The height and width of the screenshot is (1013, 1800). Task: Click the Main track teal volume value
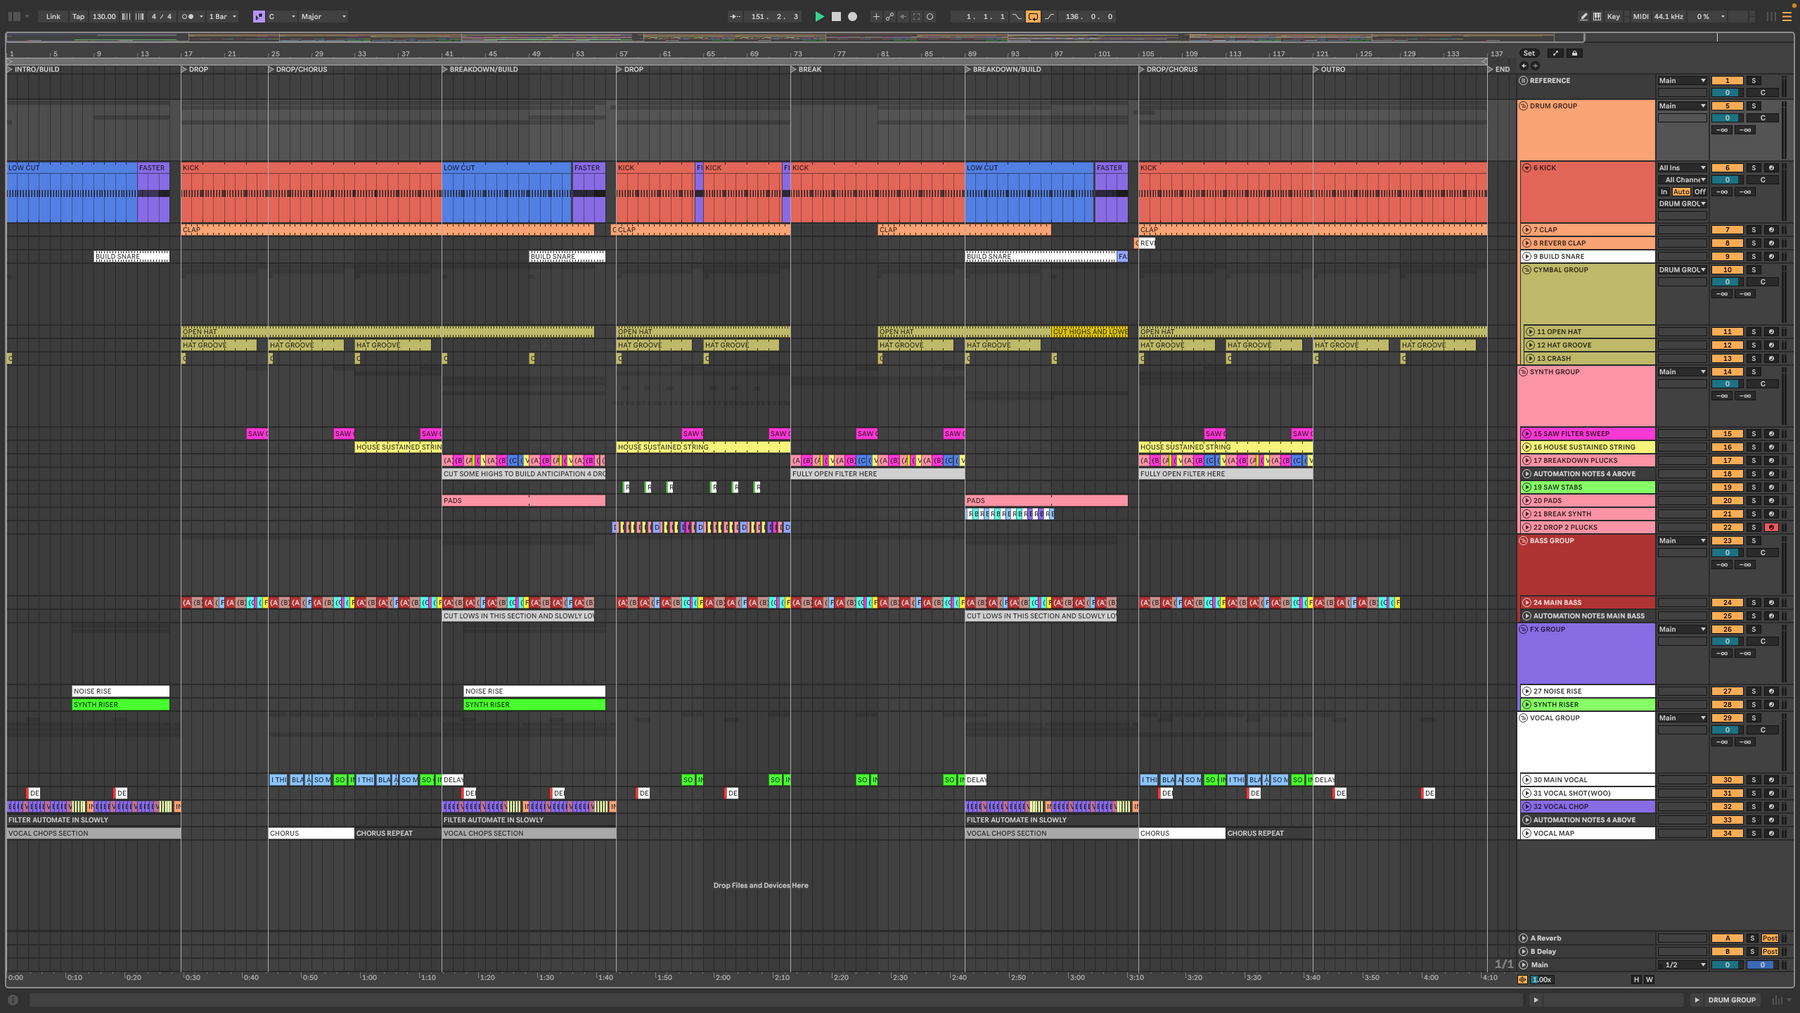click(x=1727, y=965)
